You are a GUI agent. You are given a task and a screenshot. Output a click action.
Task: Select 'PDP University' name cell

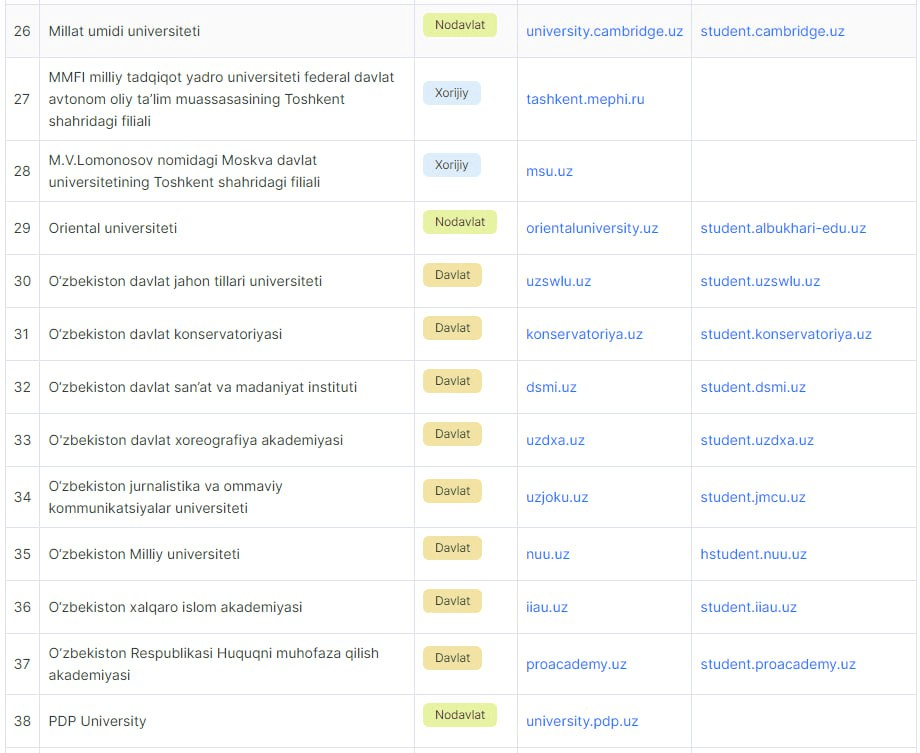[226, 721]
